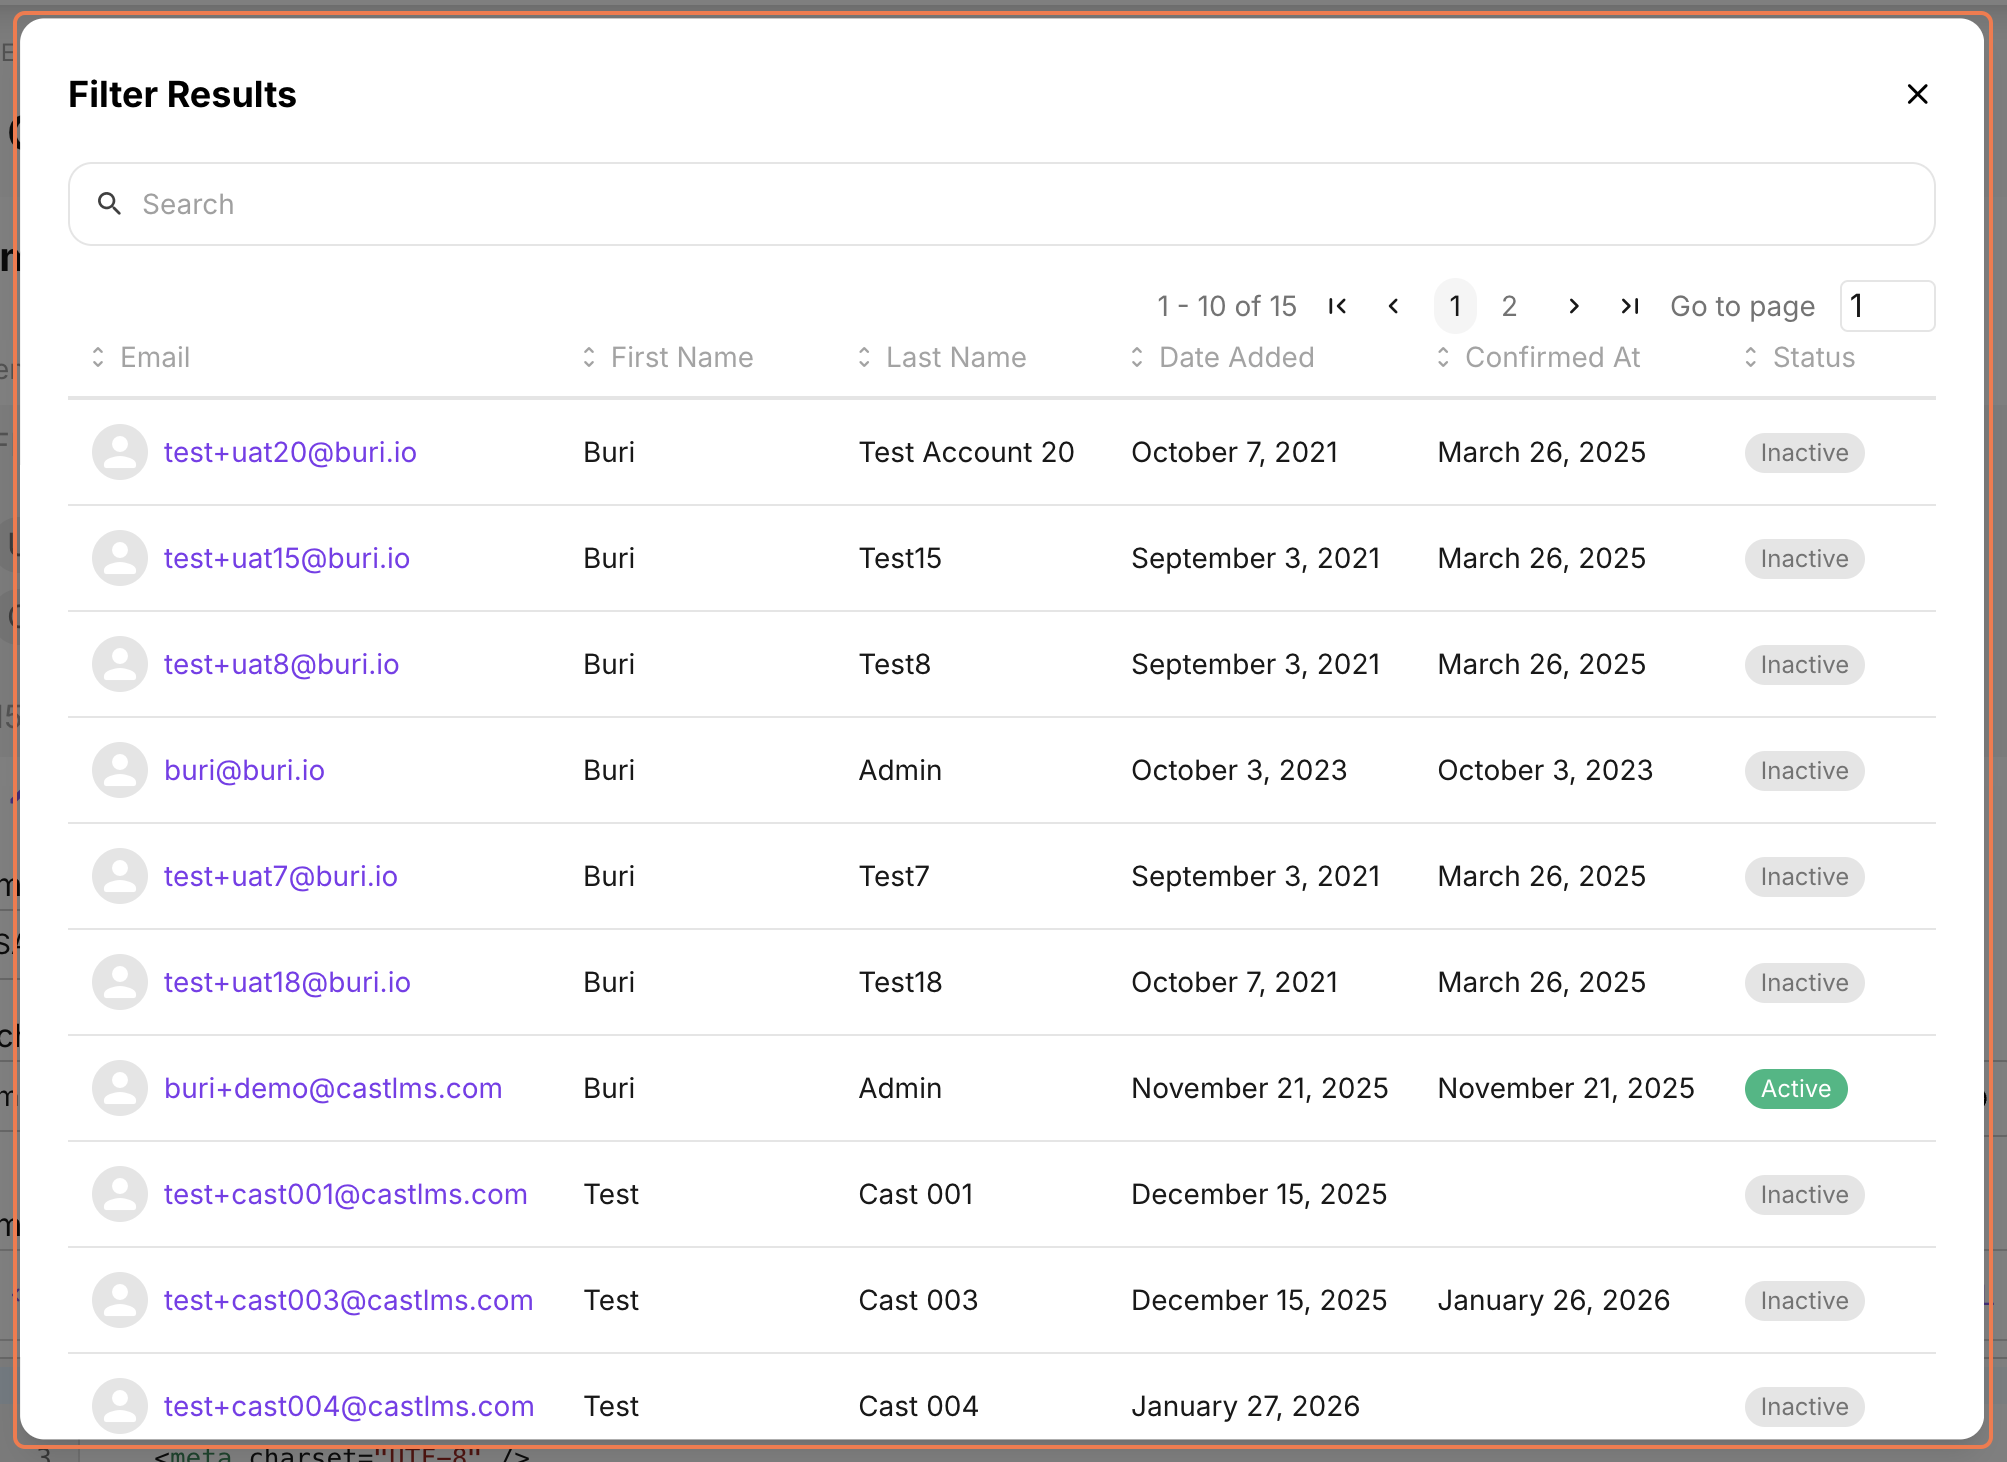This screenshot has width=2007, height=1462.
Task: Click avatar icon for buri+demo@castlms.com
Action: 120,1088
